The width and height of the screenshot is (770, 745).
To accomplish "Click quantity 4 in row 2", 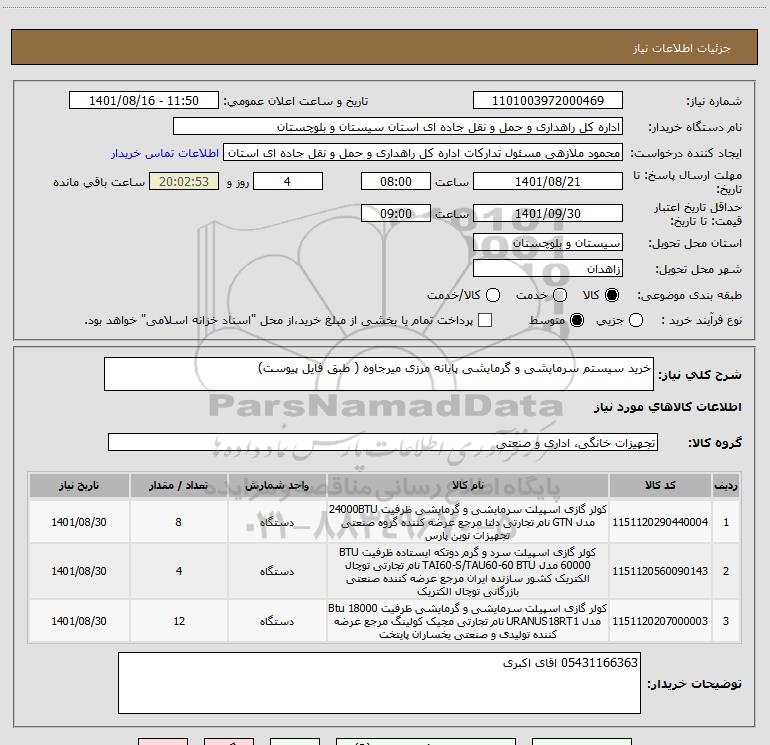I will pyautogui.click(x=179, y=571).
